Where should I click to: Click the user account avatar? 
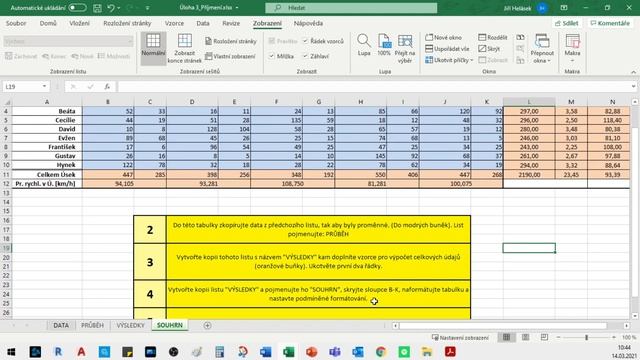pos(542,8)
